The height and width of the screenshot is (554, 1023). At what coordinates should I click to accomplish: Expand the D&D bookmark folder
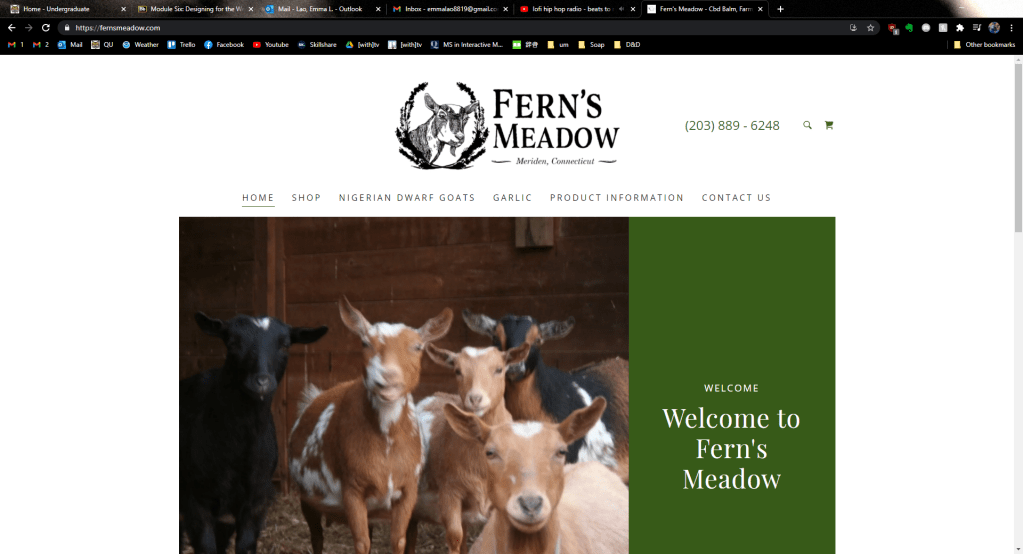point(626,45)
